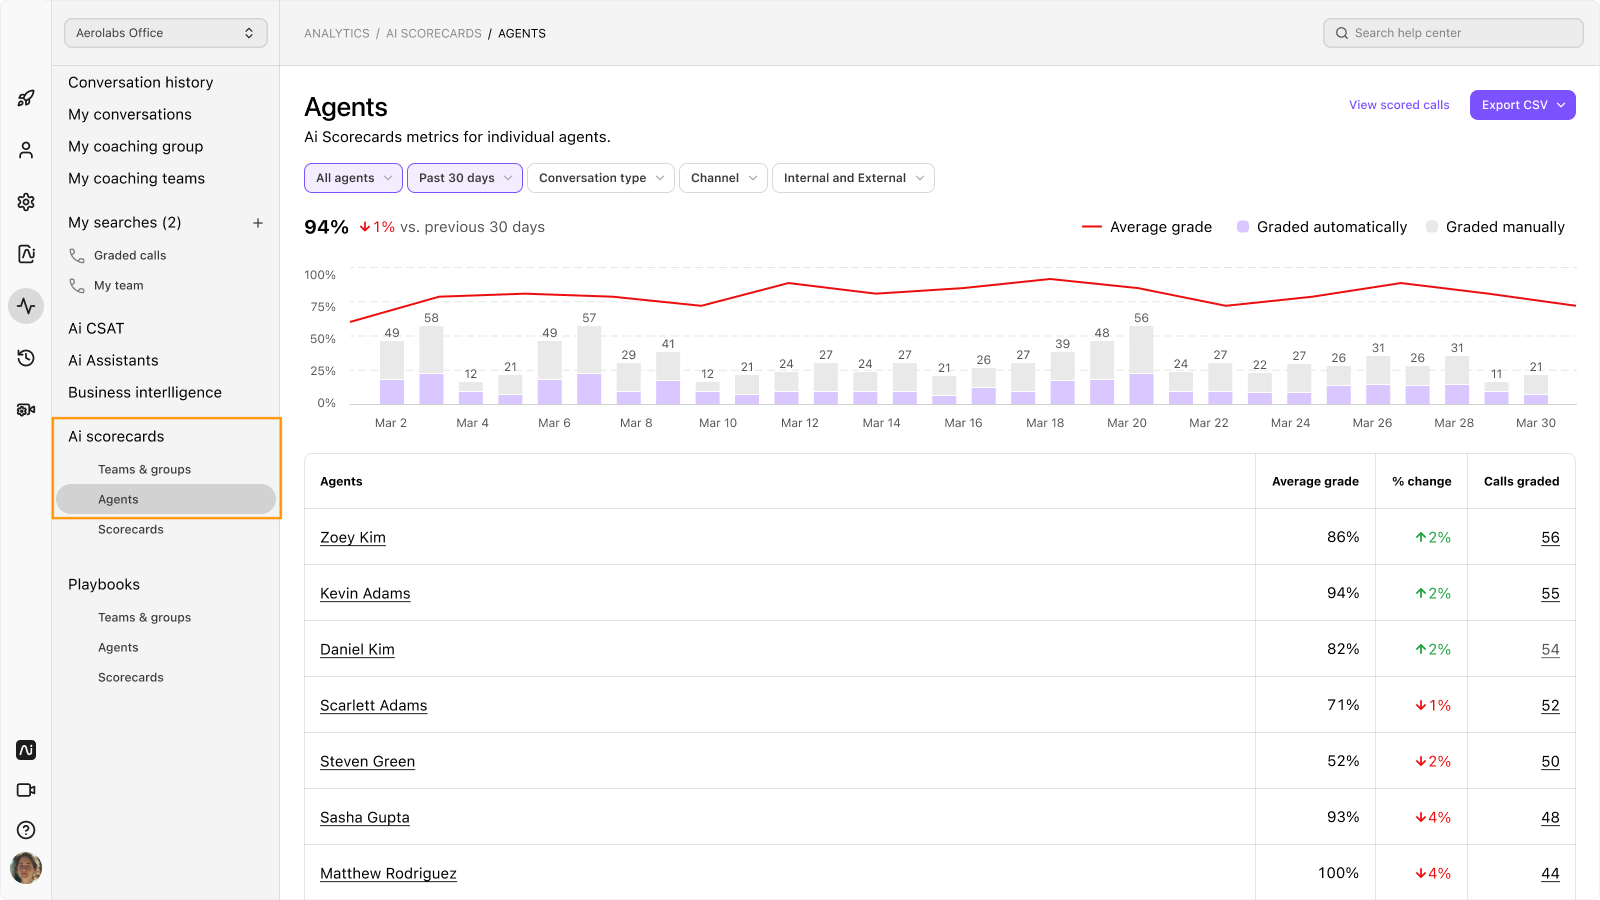Select the analytics pulse icon in left rail
This screenshot has width=1600, height=900.
[x=26, y=306]
